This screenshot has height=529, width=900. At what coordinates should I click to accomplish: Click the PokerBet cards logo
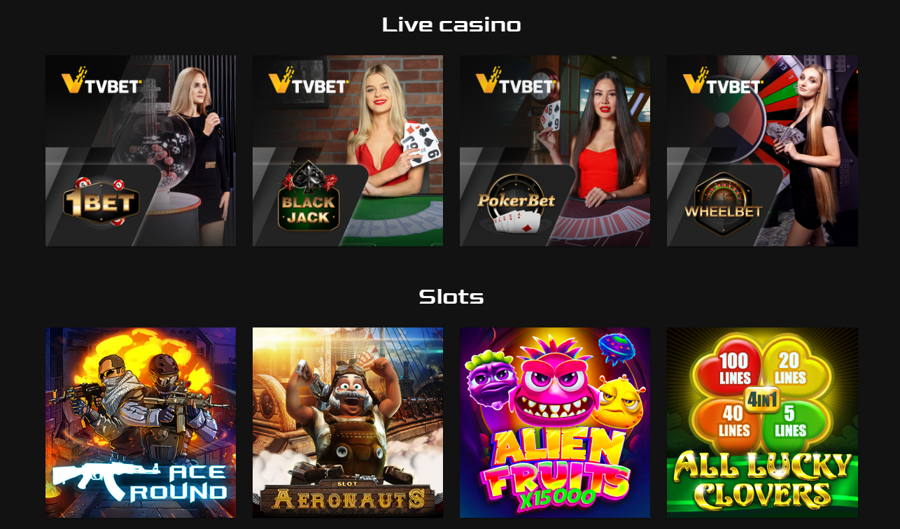pyautogui.click(x=516, y=205)
